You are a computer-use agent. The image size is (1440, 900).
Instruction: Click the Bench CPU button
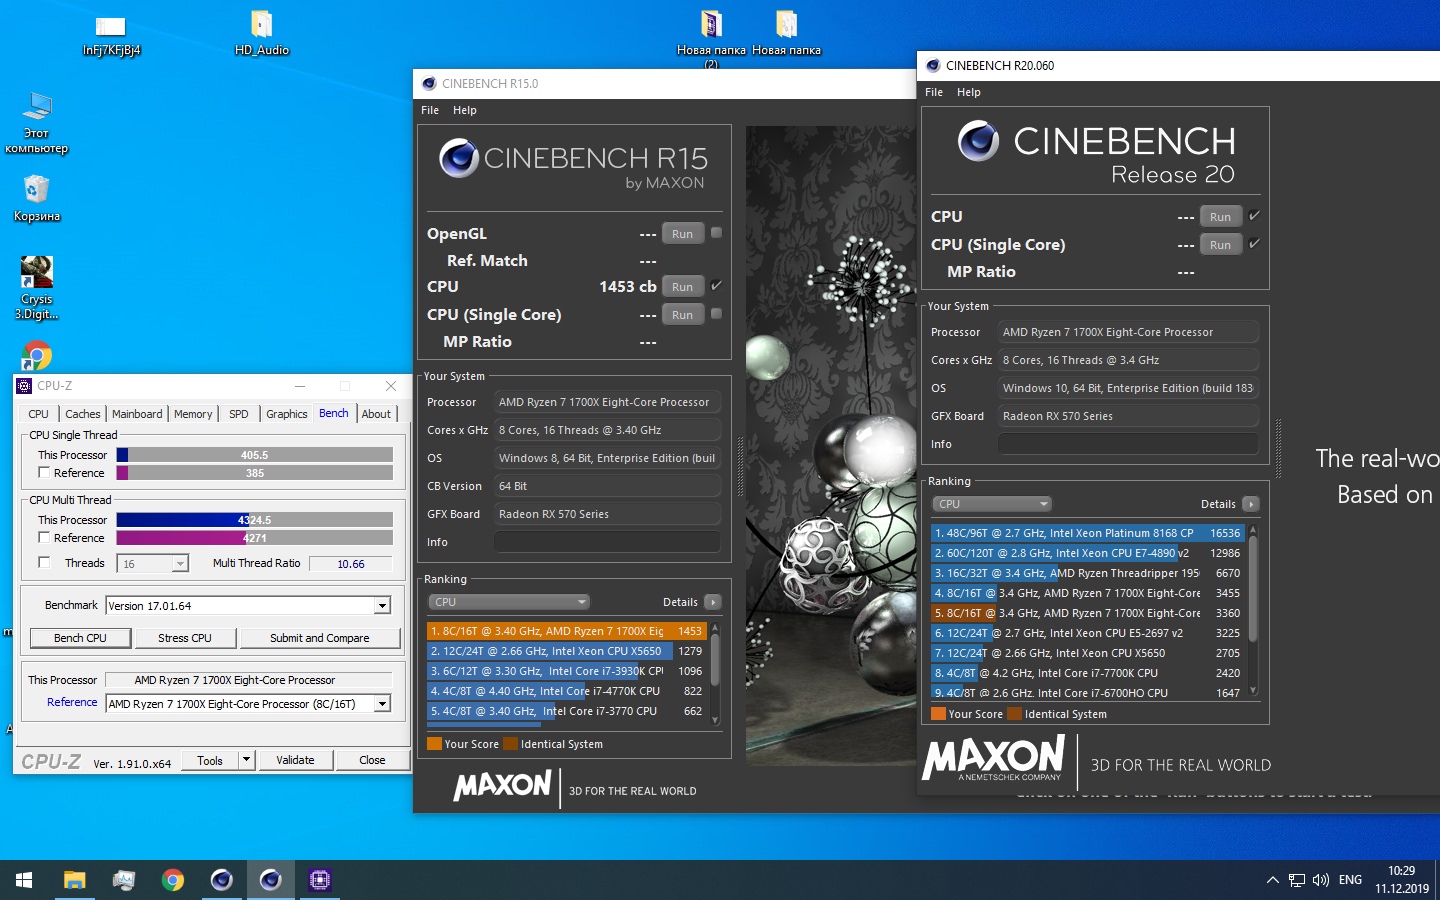tap(80, 638)
